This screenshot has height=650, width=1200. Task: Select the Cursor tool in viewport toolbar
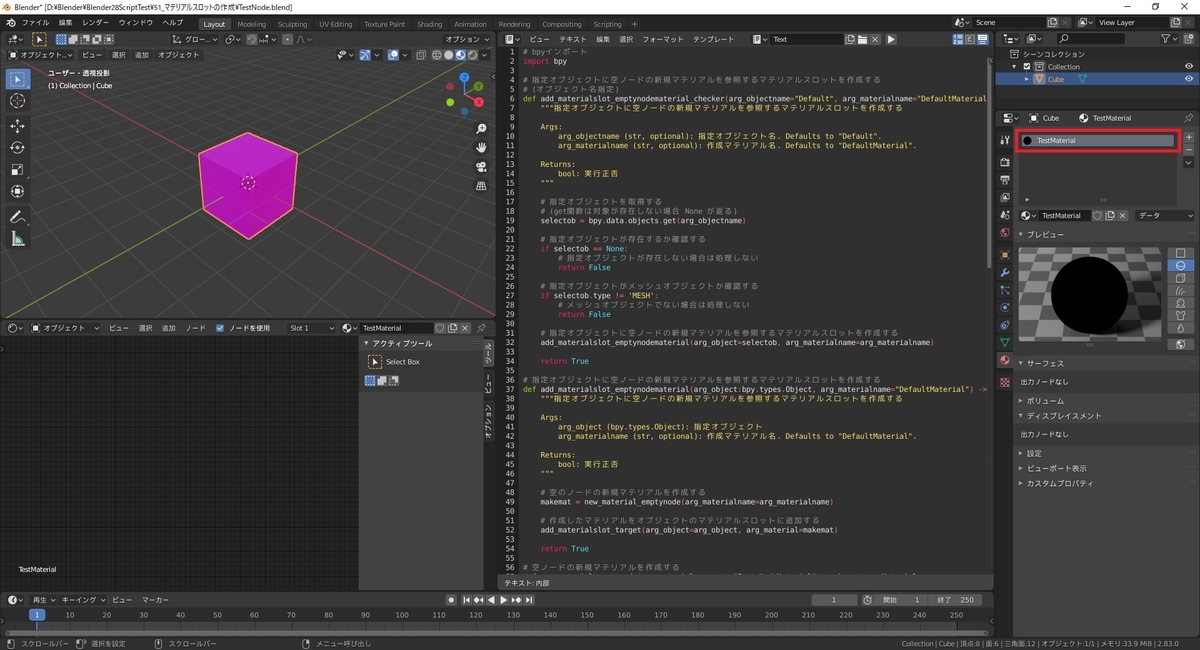point(18,101)
